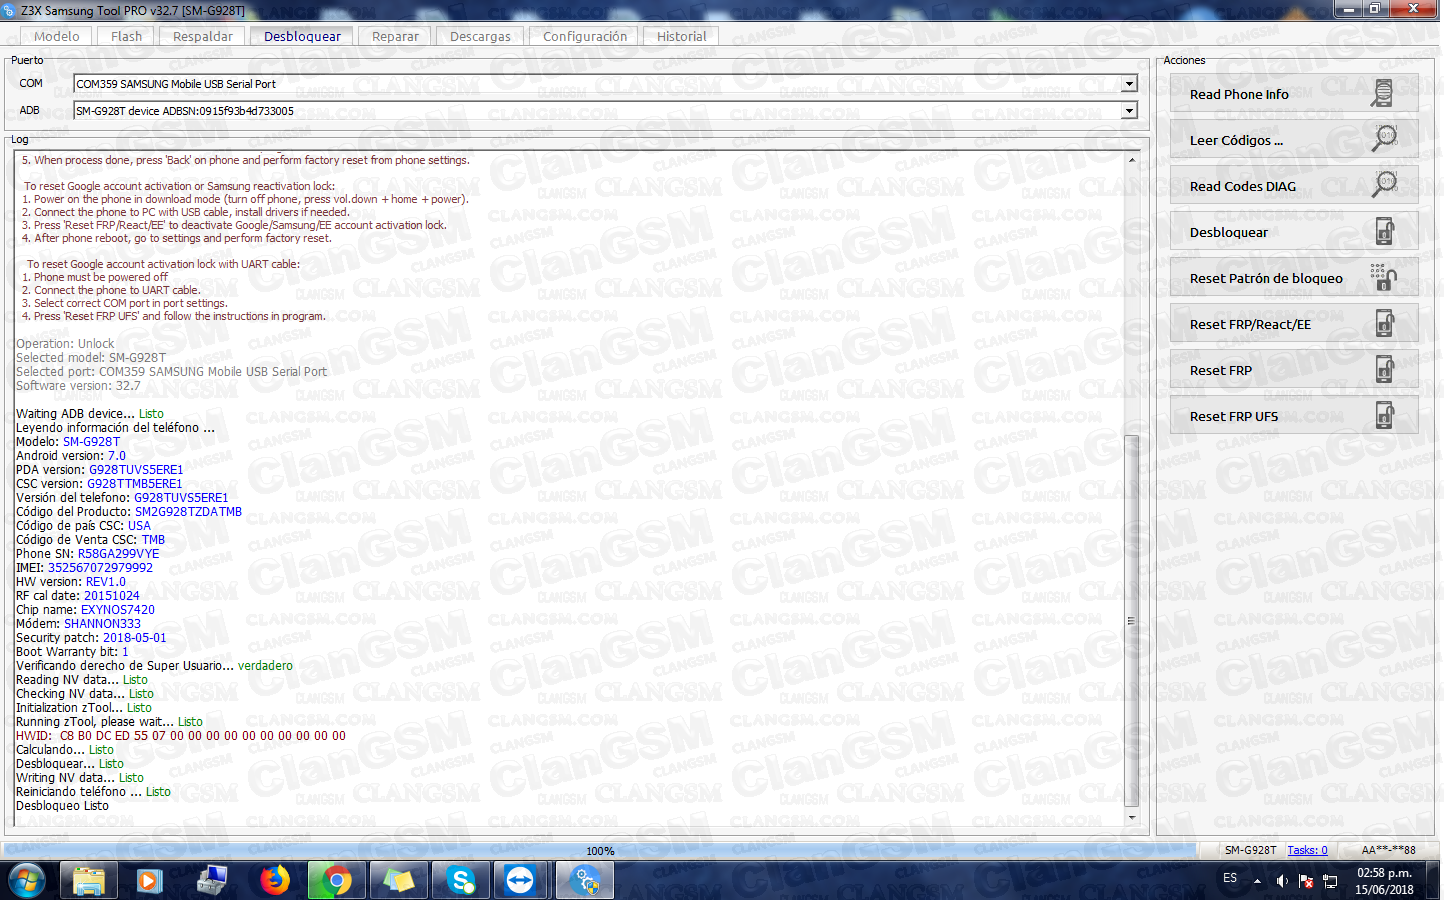
Task: Open the Action Center flag icon
Action: click(1306, 881)
